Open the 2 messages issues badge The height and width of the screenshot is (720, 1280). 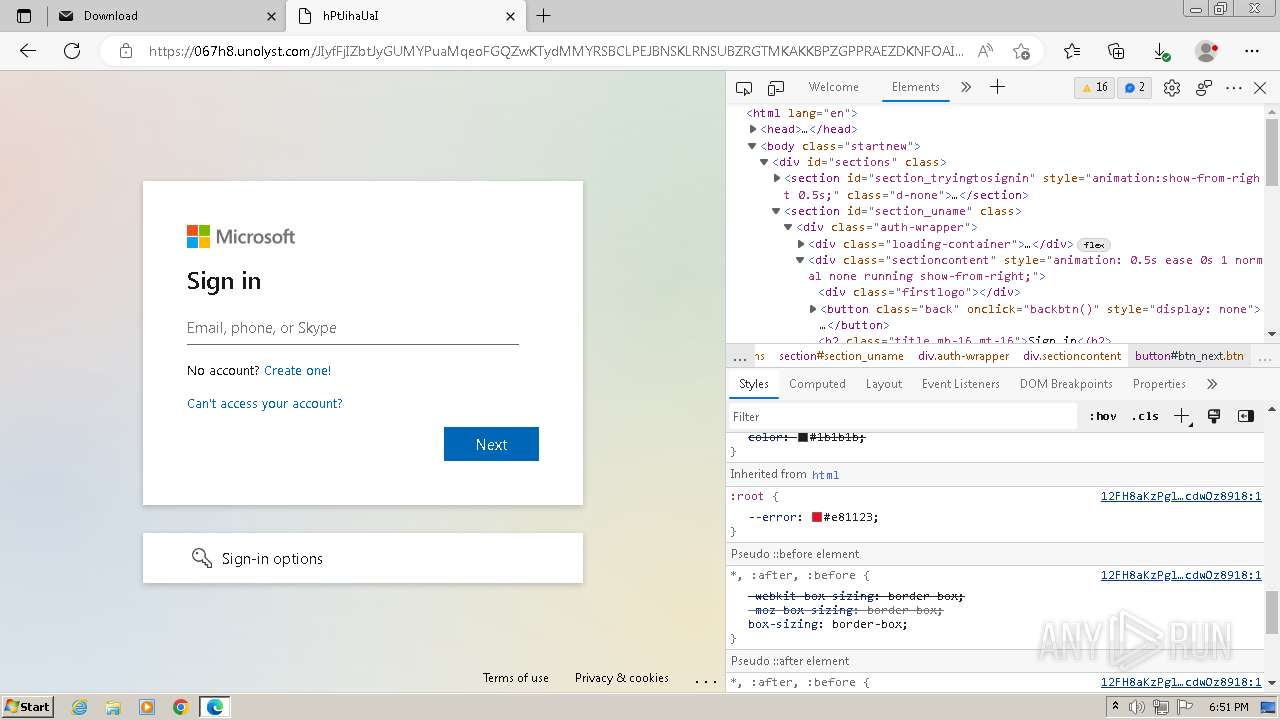(x=1134, y=87)
